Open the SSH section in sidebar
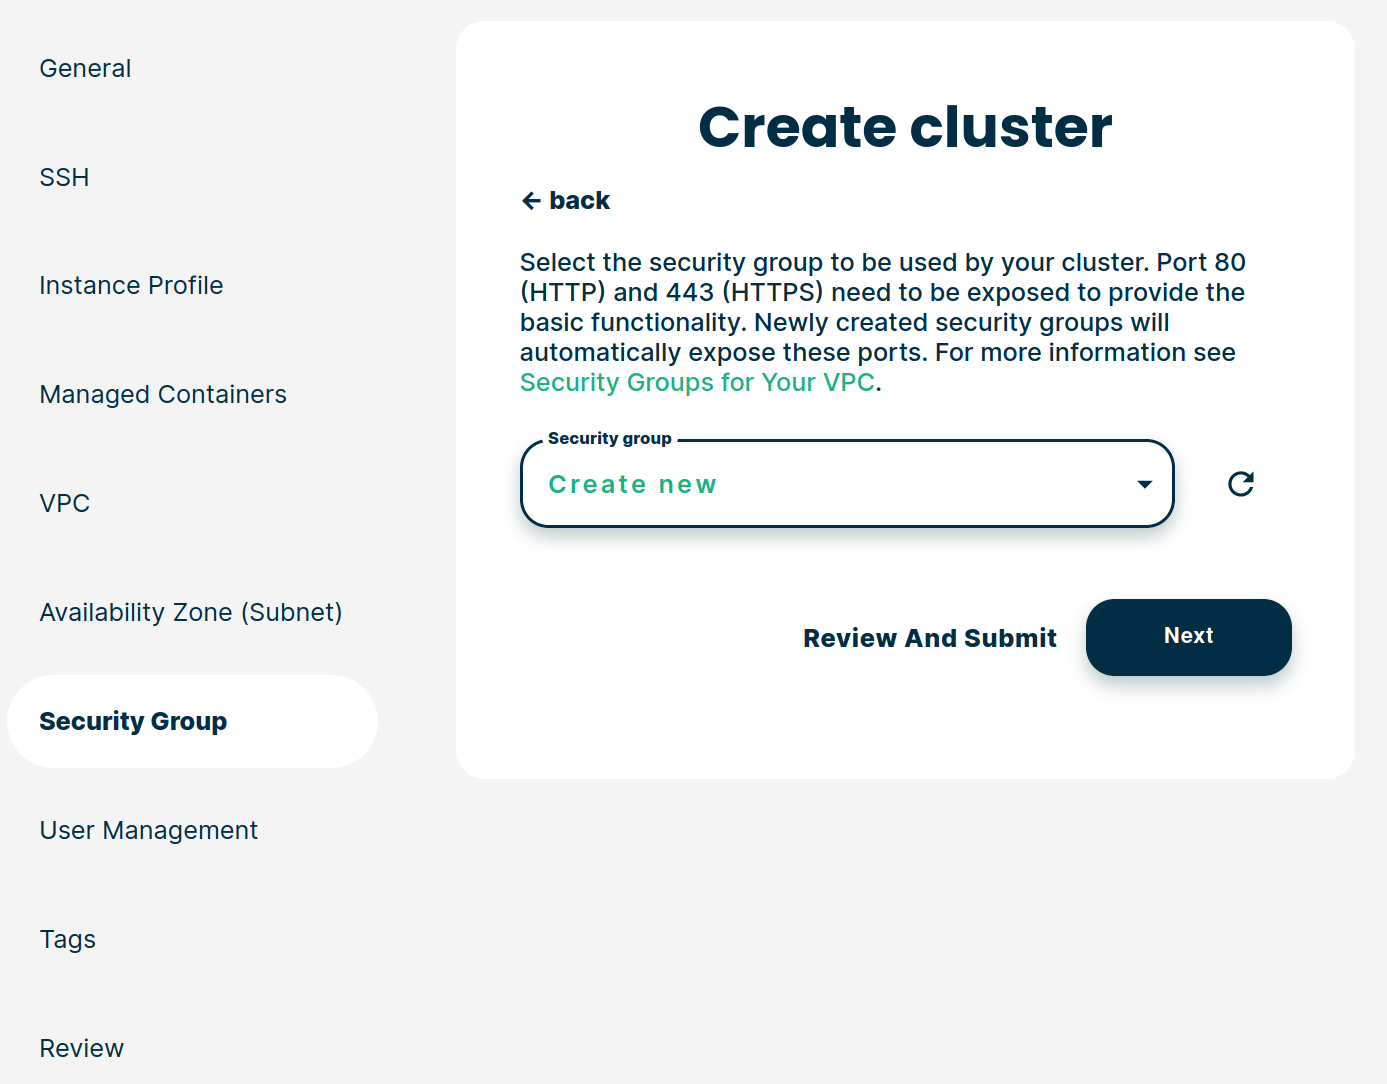Image resolution: width=1387 pixels, height=1084 pixels. pyautogui.click(x=64, y=177)
